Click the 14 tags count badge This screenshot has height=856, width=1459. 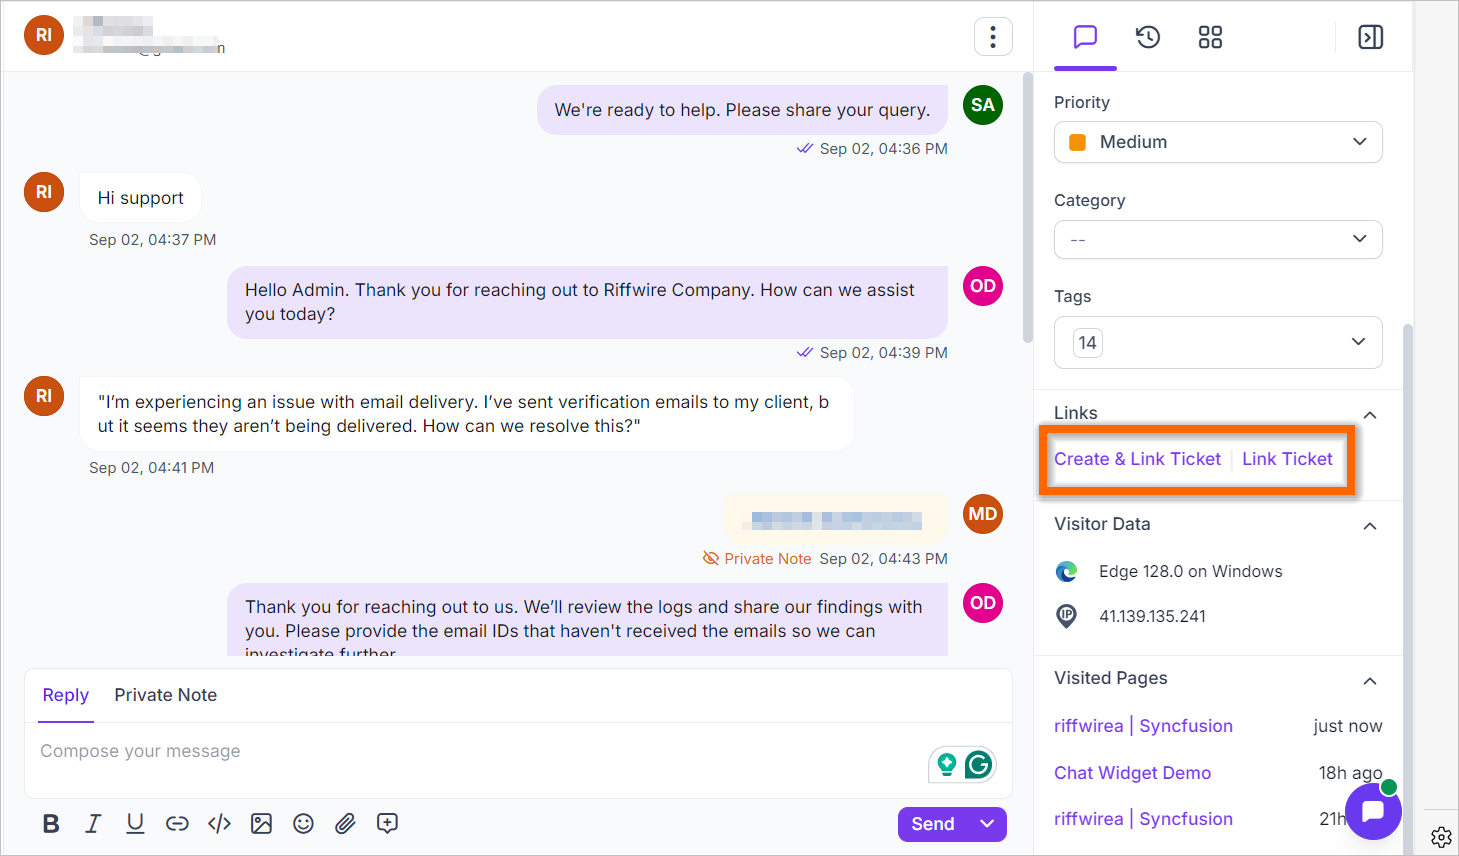[1087, 343]
